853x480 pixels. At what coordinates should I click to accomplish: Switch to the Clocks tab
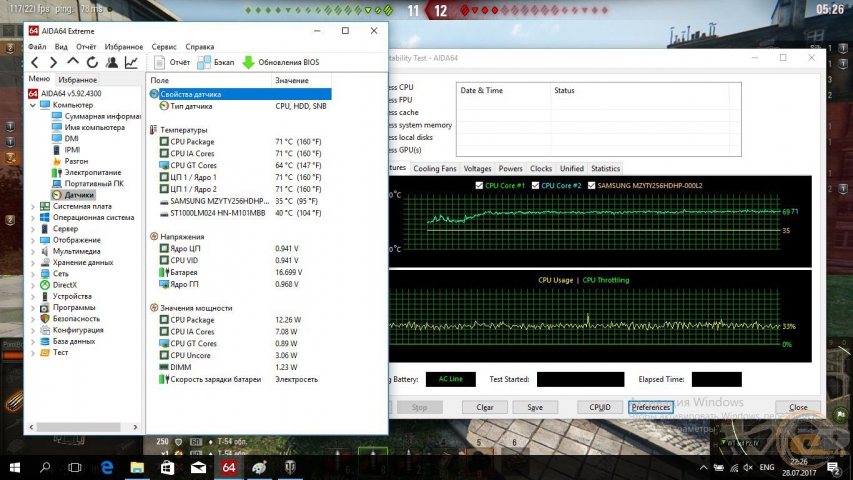click(x=541, y=169)
